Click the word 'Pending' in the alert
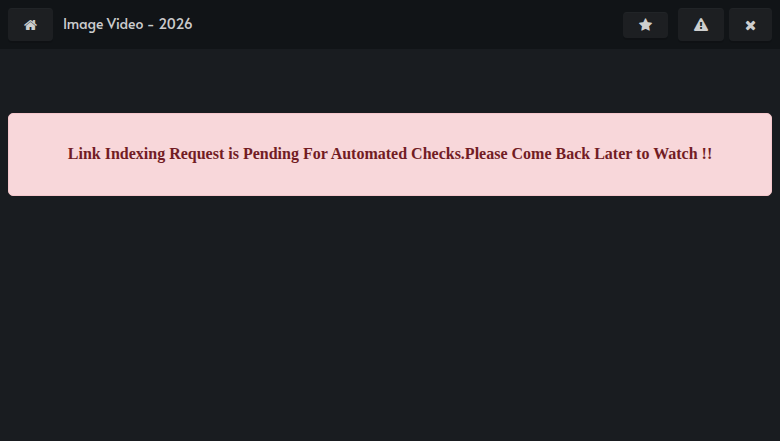Viewport: 780px width, 441px height. pos(271,154)
